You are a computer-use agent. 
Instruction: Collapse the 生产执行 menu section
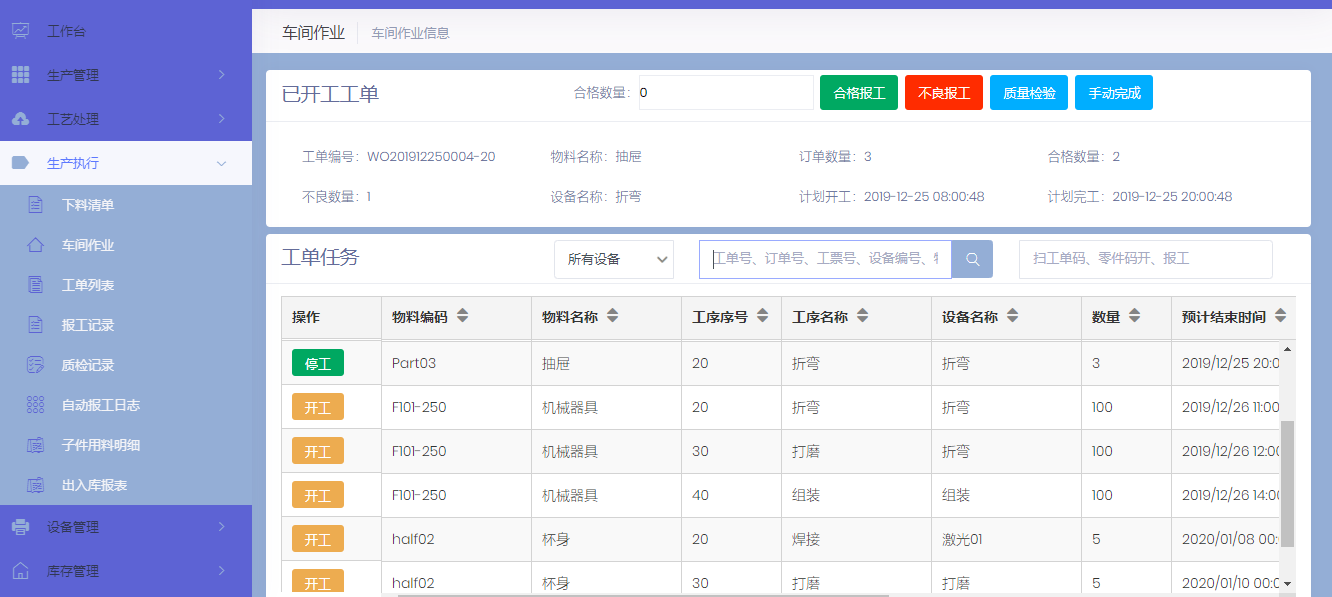pos(126,163)
